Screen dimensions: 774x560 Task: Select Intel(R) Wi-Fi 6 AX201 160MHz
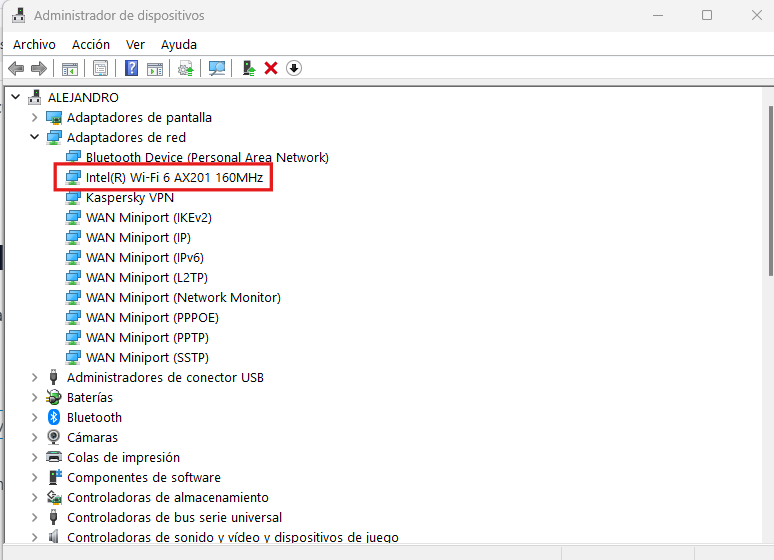coord(174,177)
